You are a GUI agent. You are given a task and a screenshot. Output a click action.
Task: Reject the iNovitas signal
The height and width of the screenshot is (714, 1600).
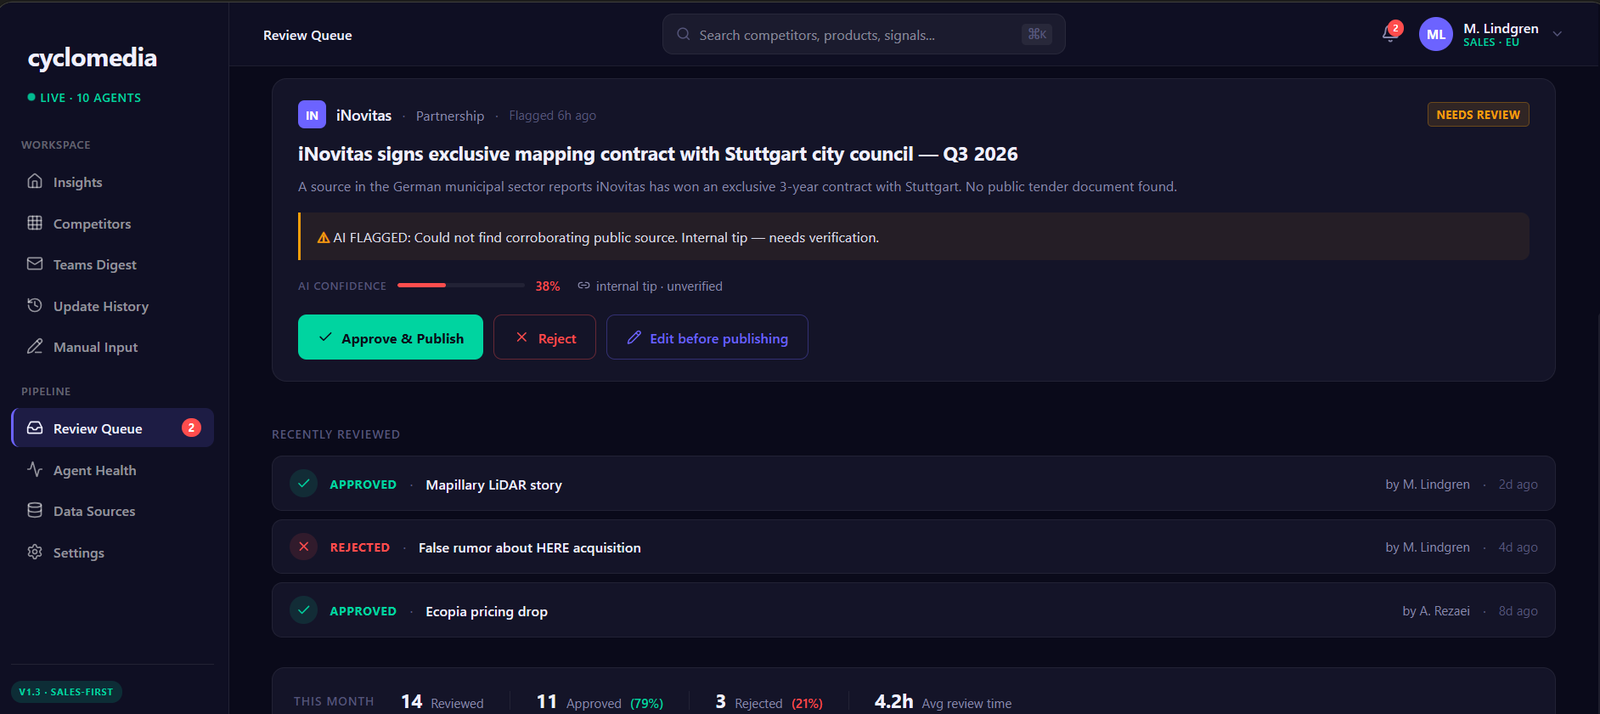coord(544,337)
